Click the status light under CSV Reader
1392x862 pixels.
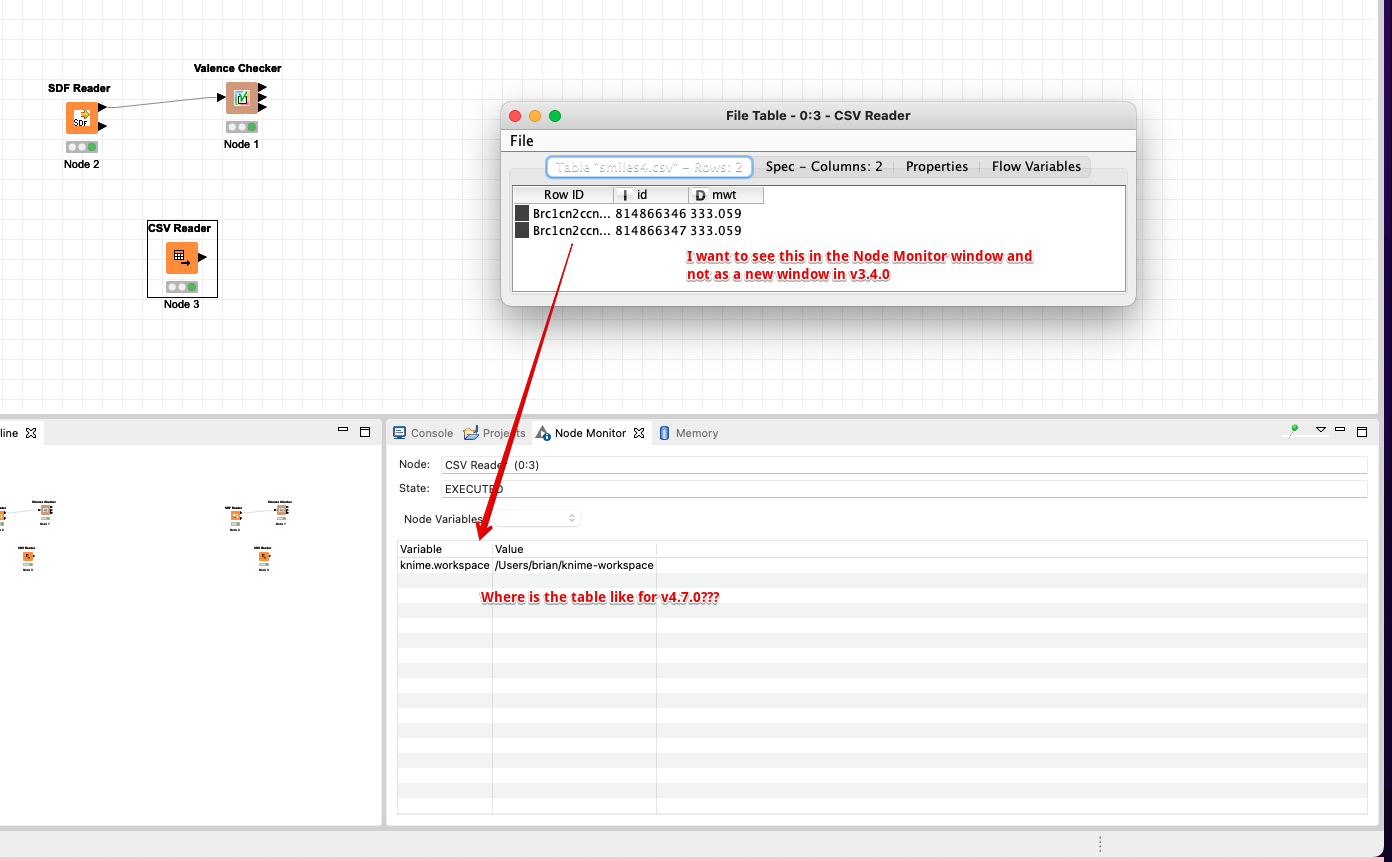[182, 287]
